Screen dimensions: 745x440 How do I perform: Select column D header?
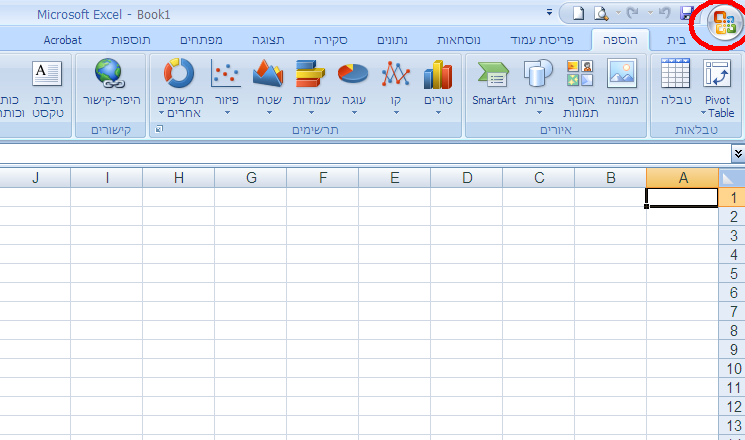click(467, 178)
